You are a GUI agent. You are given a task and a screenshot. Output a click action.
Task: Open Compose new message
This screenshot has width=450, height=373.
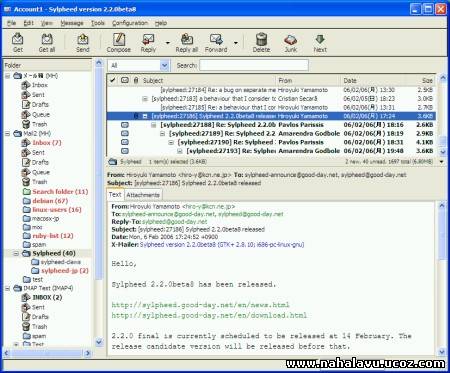(x=119, y=43)
